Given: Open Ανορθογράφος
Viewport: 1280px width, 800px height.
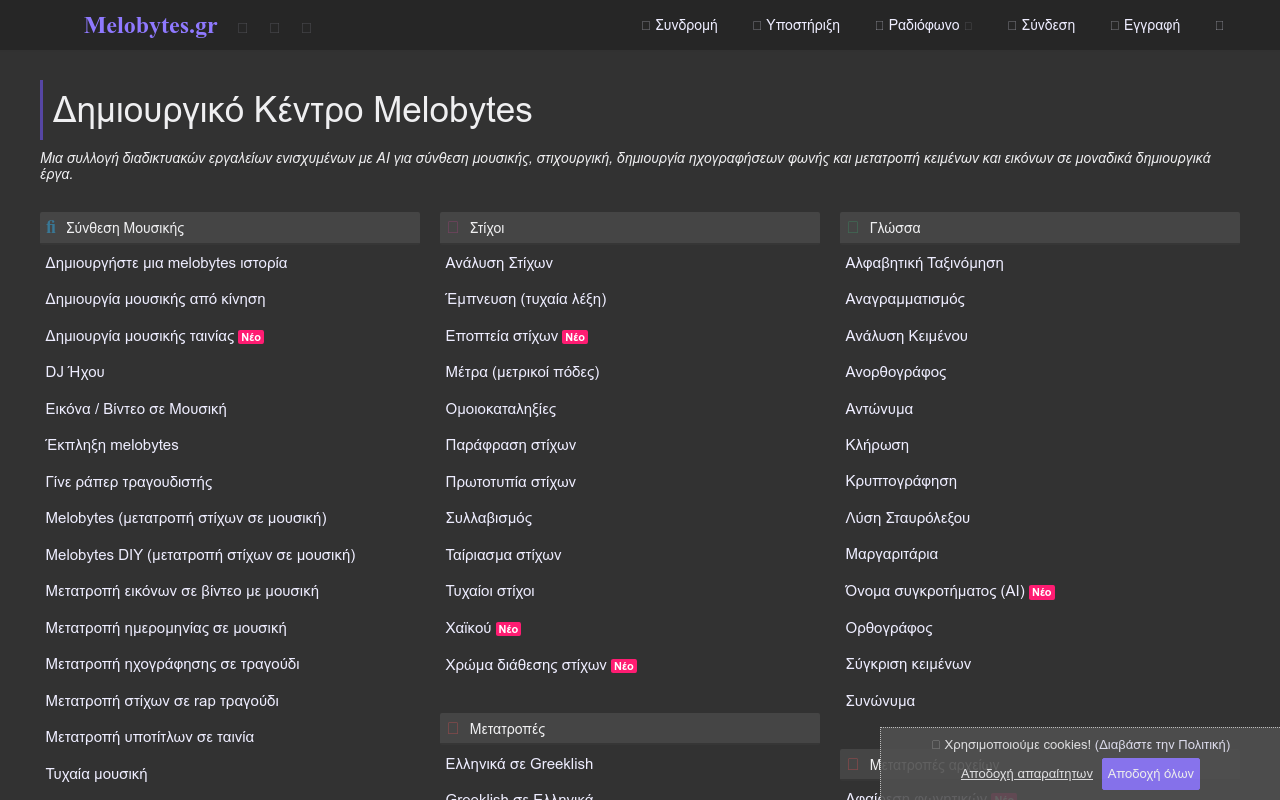Looking at the screenshot, I should [895, 372].
